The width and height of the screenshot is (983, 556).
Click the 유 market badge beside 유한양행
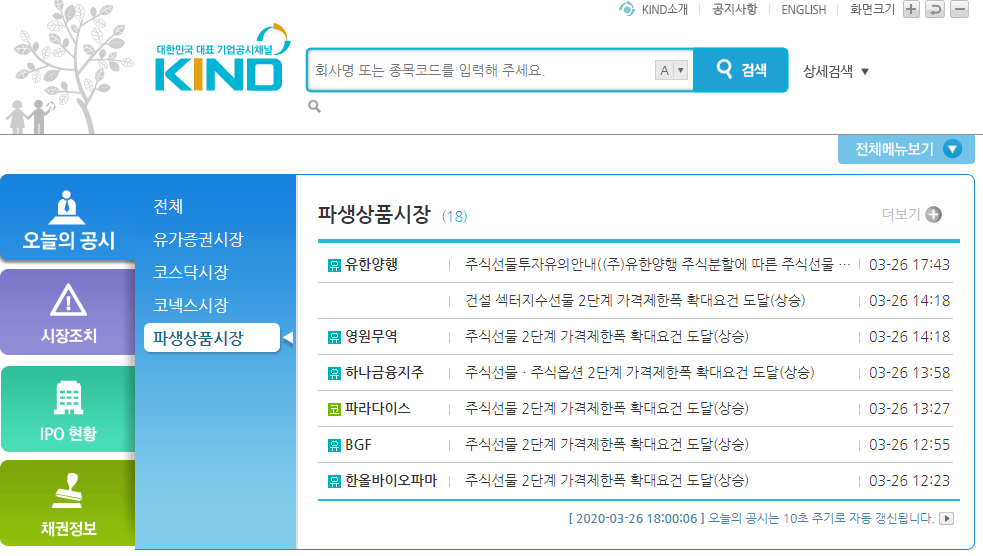334,265
